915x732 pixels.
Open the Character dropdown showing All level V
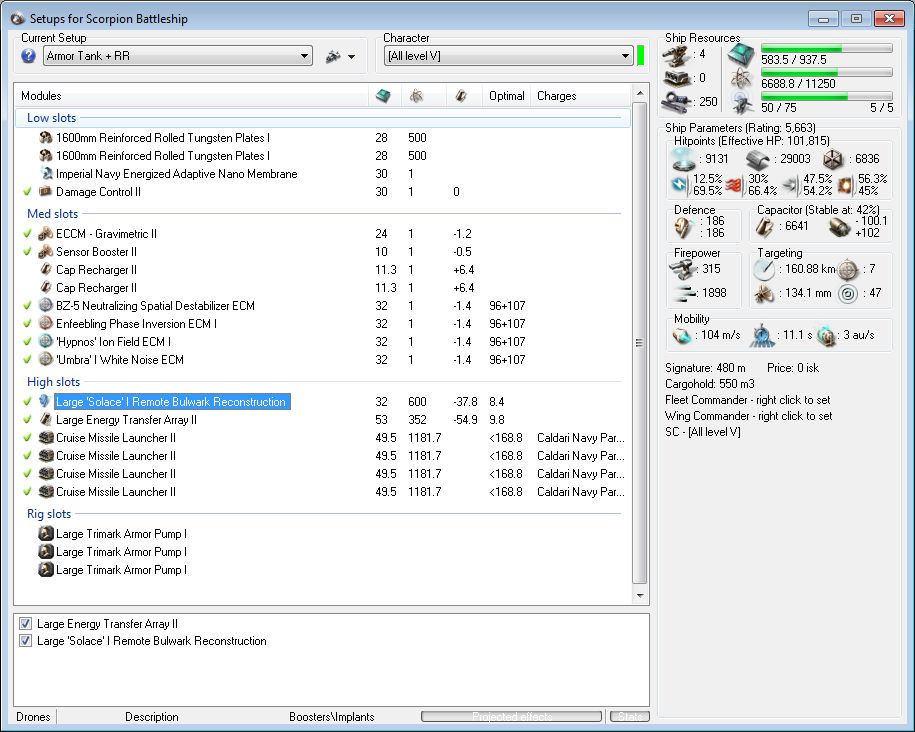coord(508,56)
